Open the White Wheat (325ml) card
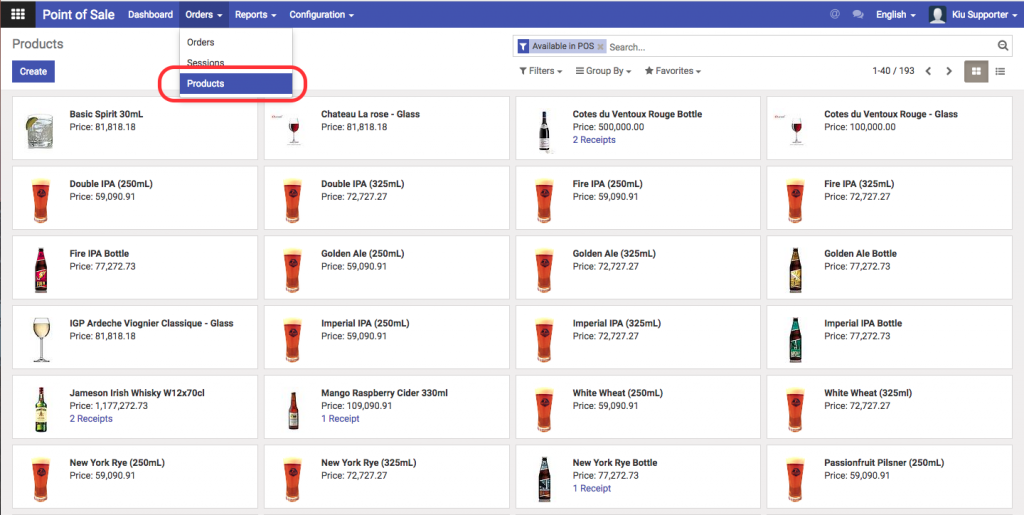 click(889, 407)
